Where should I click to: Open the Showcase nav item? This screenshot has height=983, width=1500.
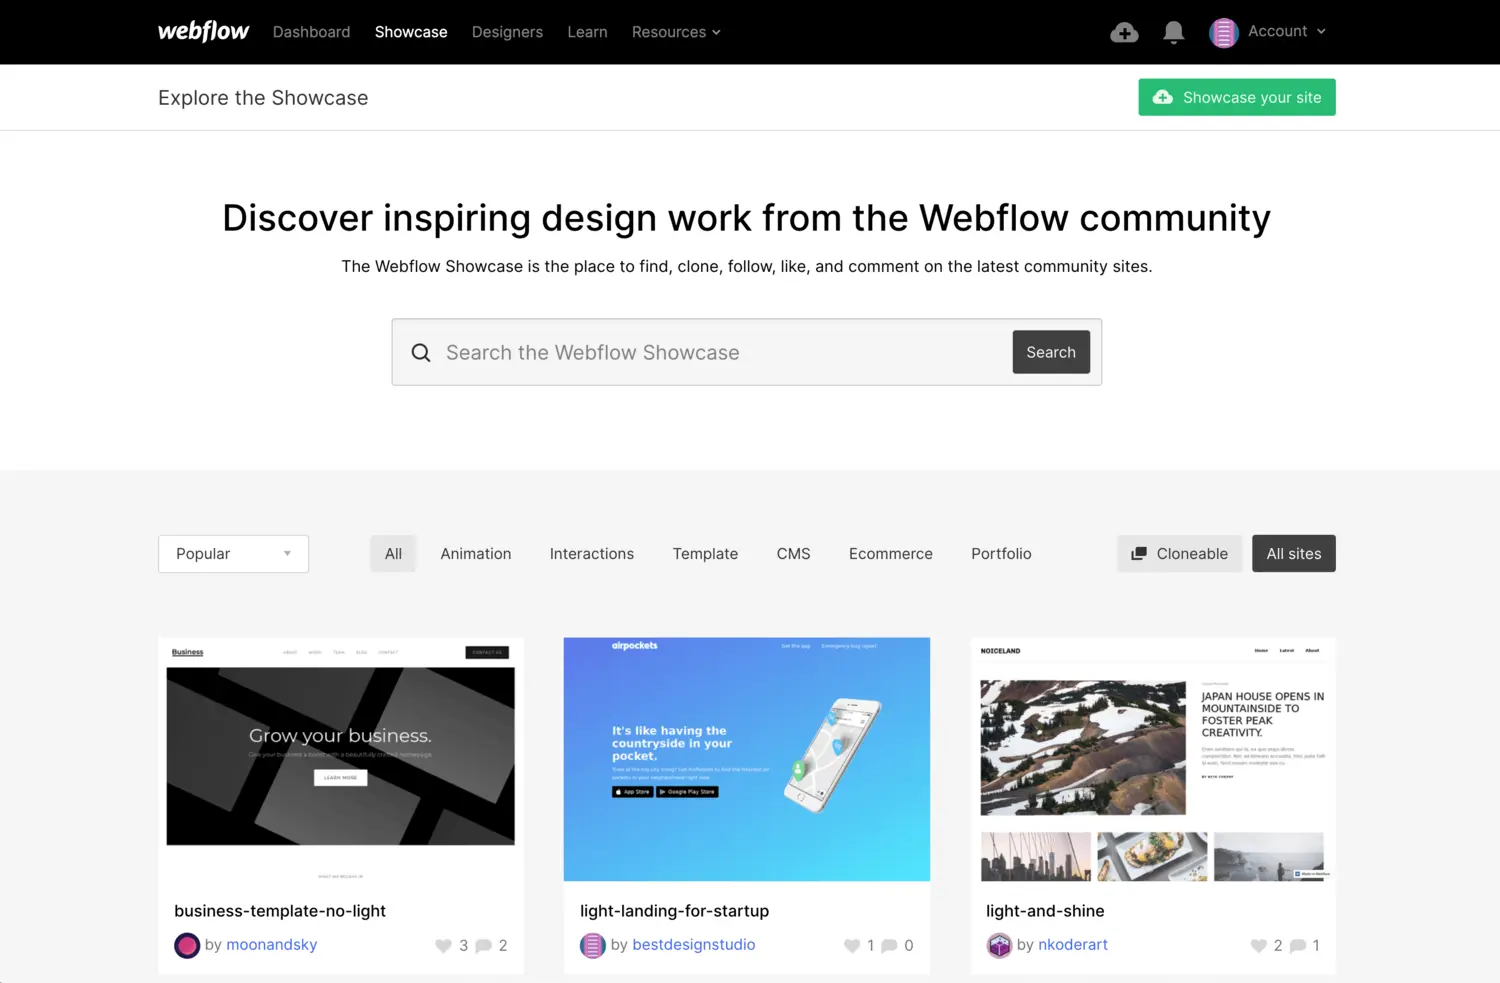click(411, 32)
